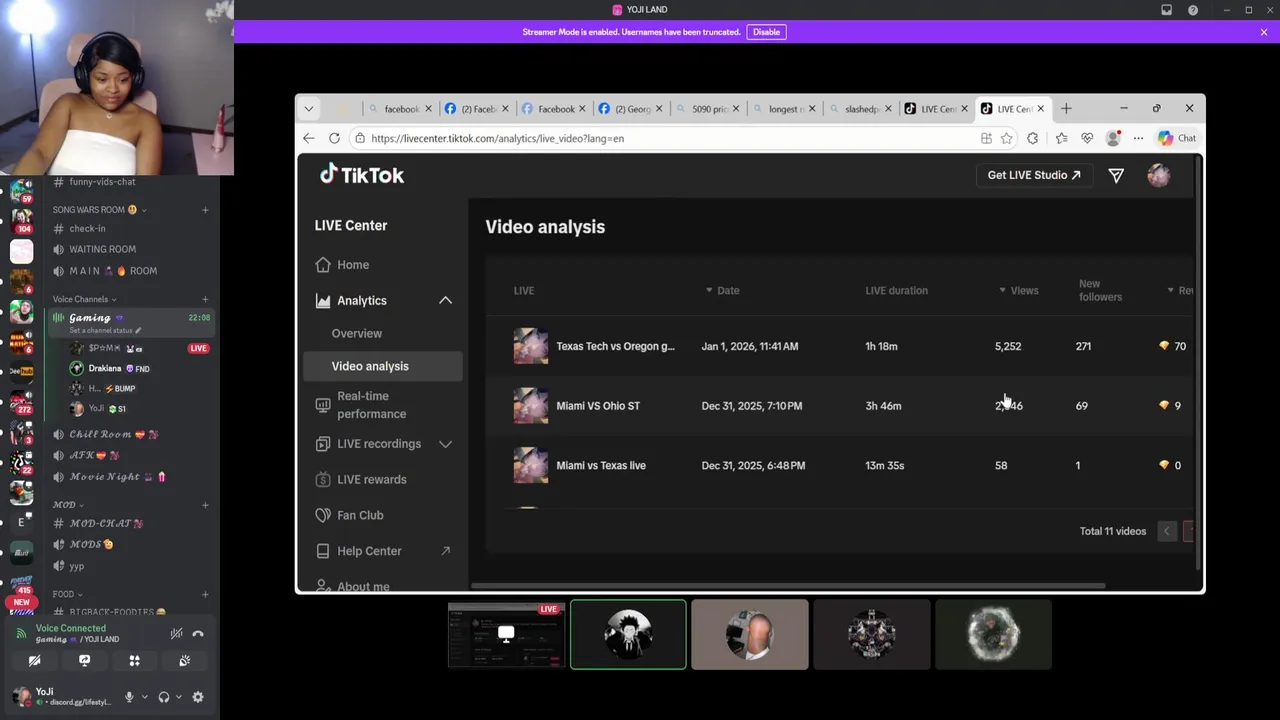Open Discord help icon in title bar

(1193, 10)
